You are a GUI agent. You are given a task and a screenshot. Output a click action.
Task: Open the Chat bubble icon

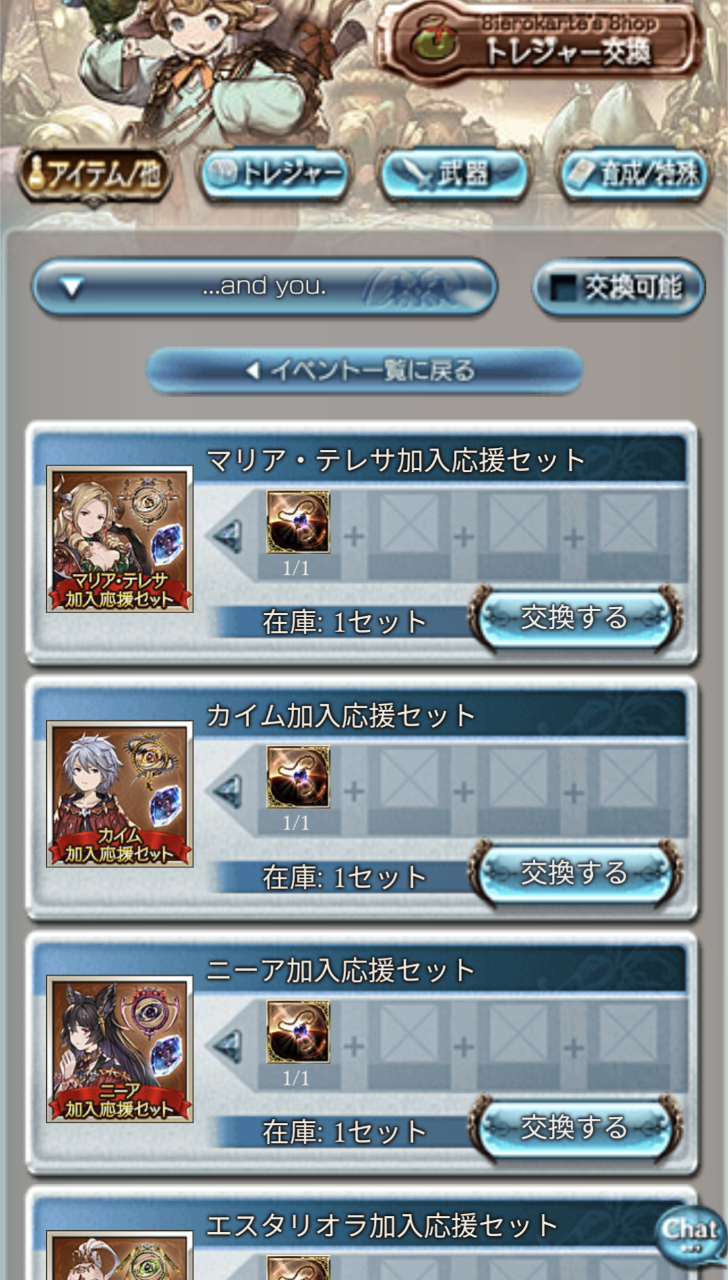690,1233
